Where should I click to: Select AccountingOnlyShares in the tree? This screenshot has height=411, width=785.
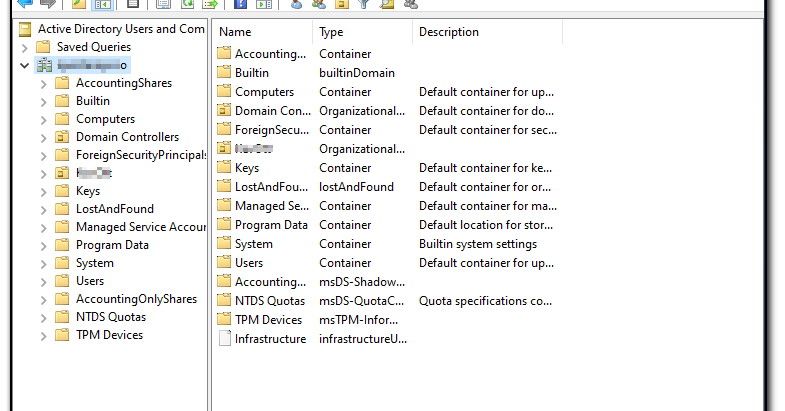(136, 299)
